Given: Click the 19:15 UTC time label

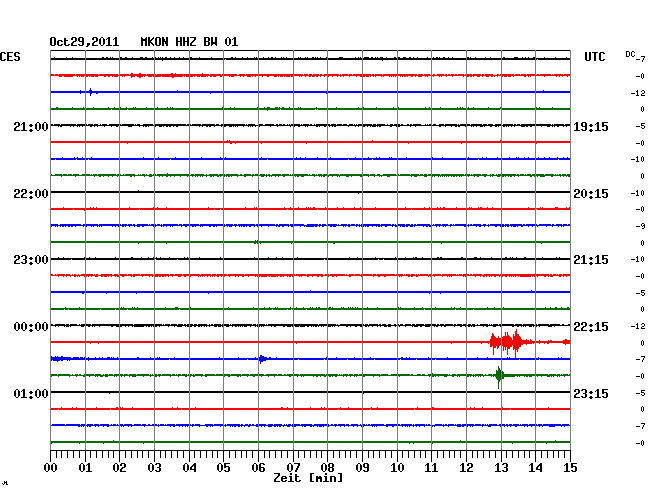Looking at the screenshot, I should [x=591, y=127].
